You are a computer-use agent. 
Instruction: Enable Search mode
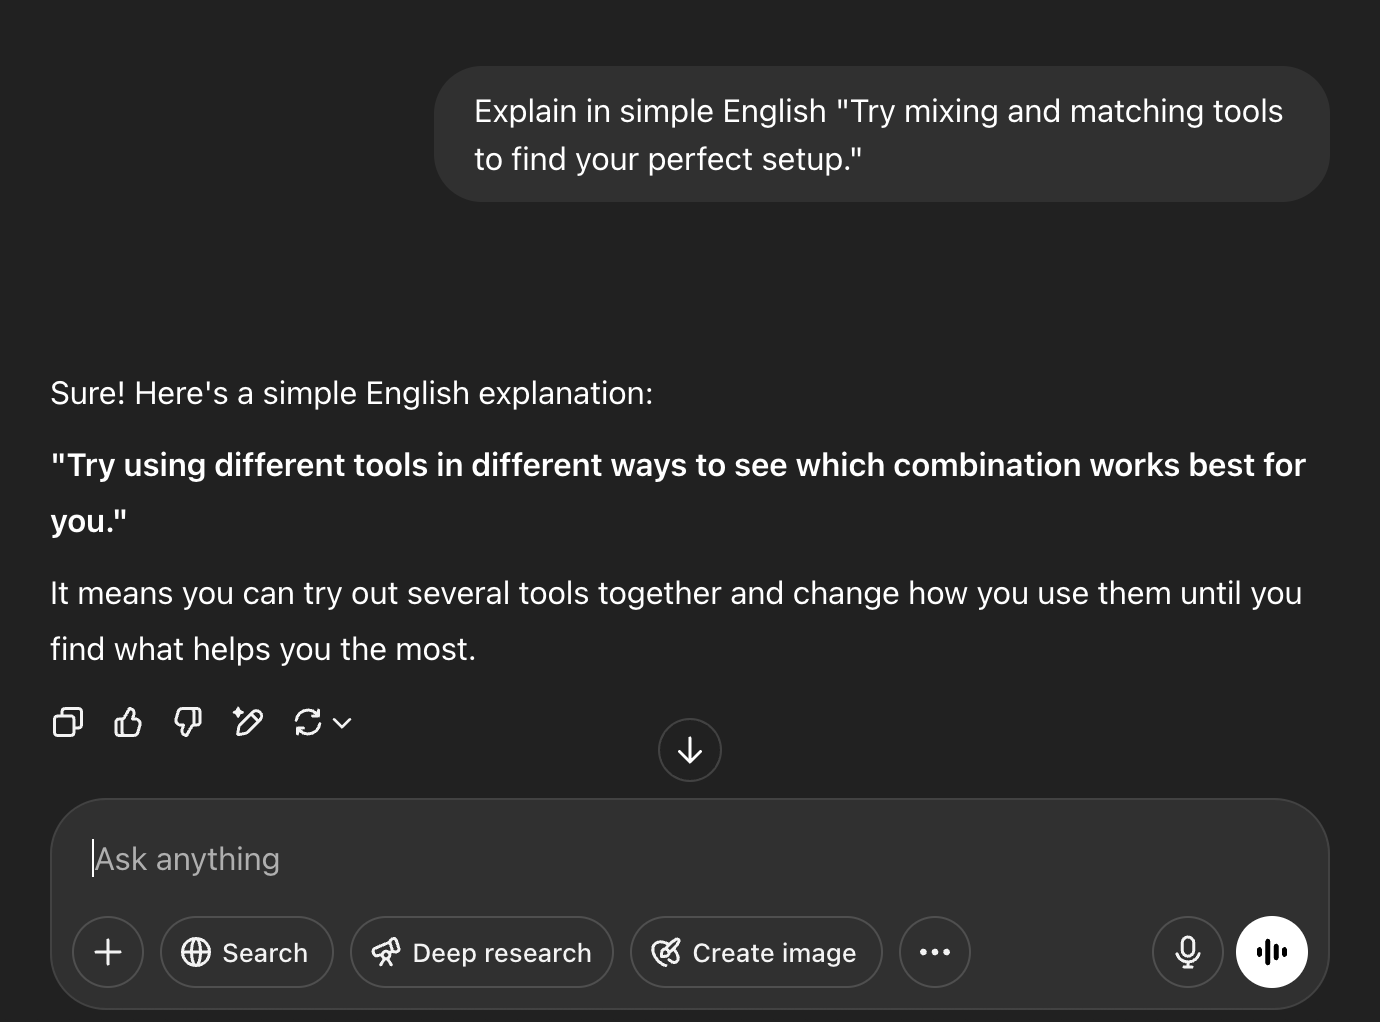pyautogui.click(x=246, y=952)
